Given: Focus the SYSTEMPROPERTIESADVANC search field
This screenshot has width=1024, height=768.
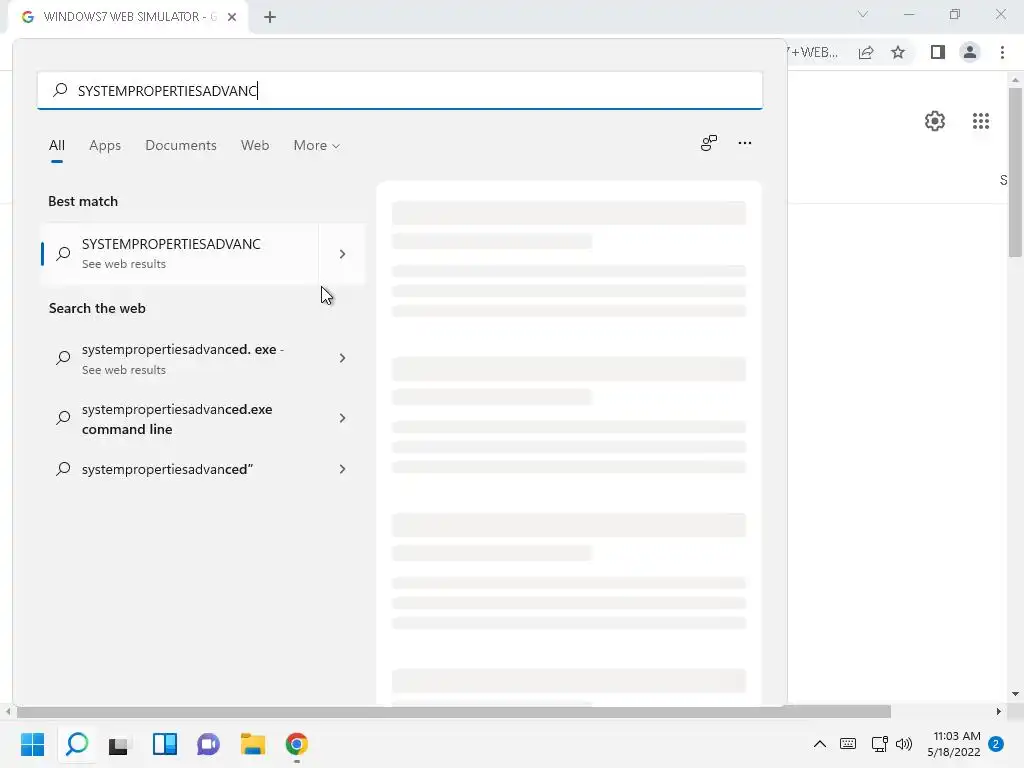Looking at the screenshot, I should 400,90.
